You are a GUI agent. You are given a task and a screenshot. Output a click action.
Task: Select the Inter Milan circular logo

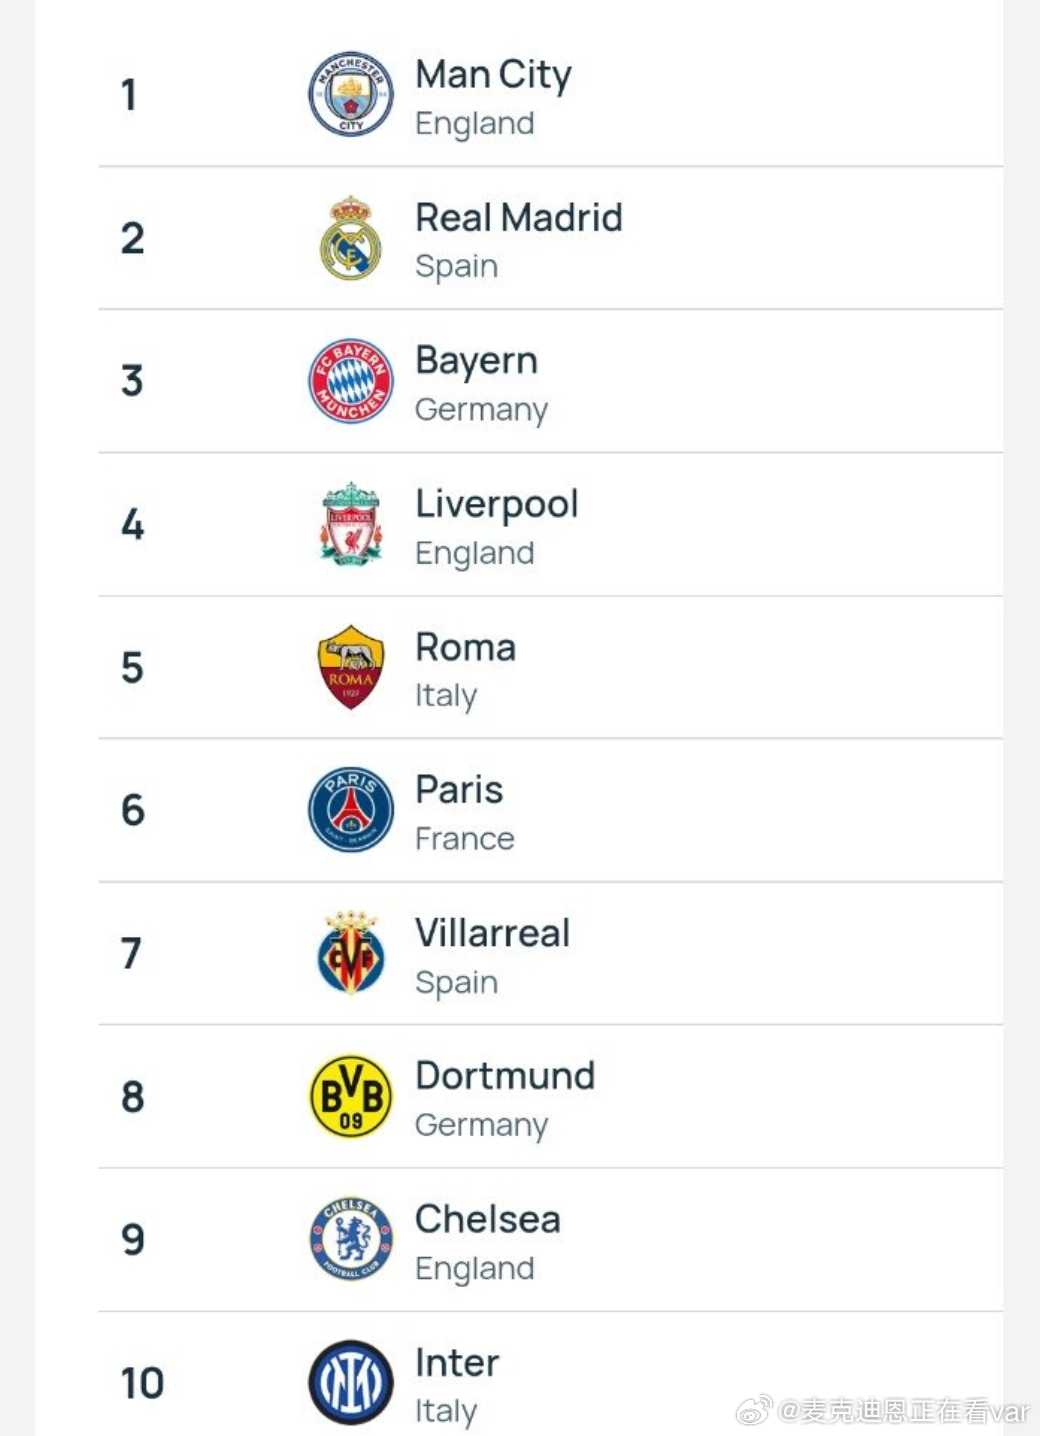[x=350, y=1383]
